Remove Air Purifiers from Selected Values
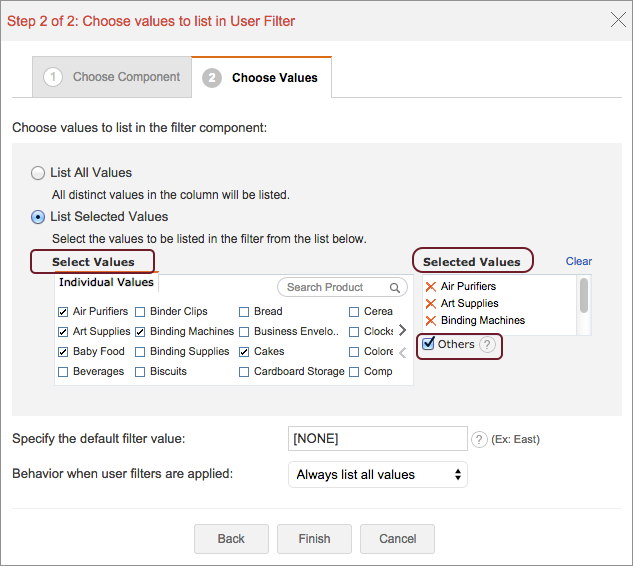The width and height of the screenshot is (633, 566). tap(431, 287)
